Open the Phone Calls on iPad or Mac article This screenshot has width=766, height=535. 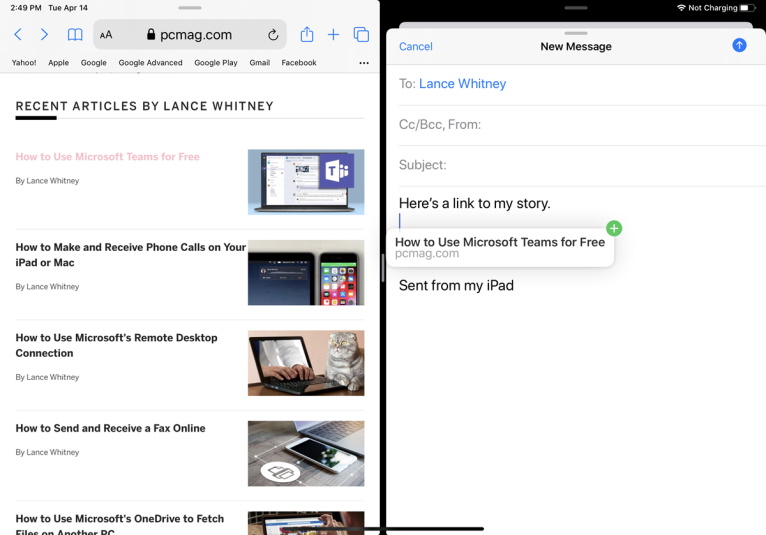click(x=130, y=255)
